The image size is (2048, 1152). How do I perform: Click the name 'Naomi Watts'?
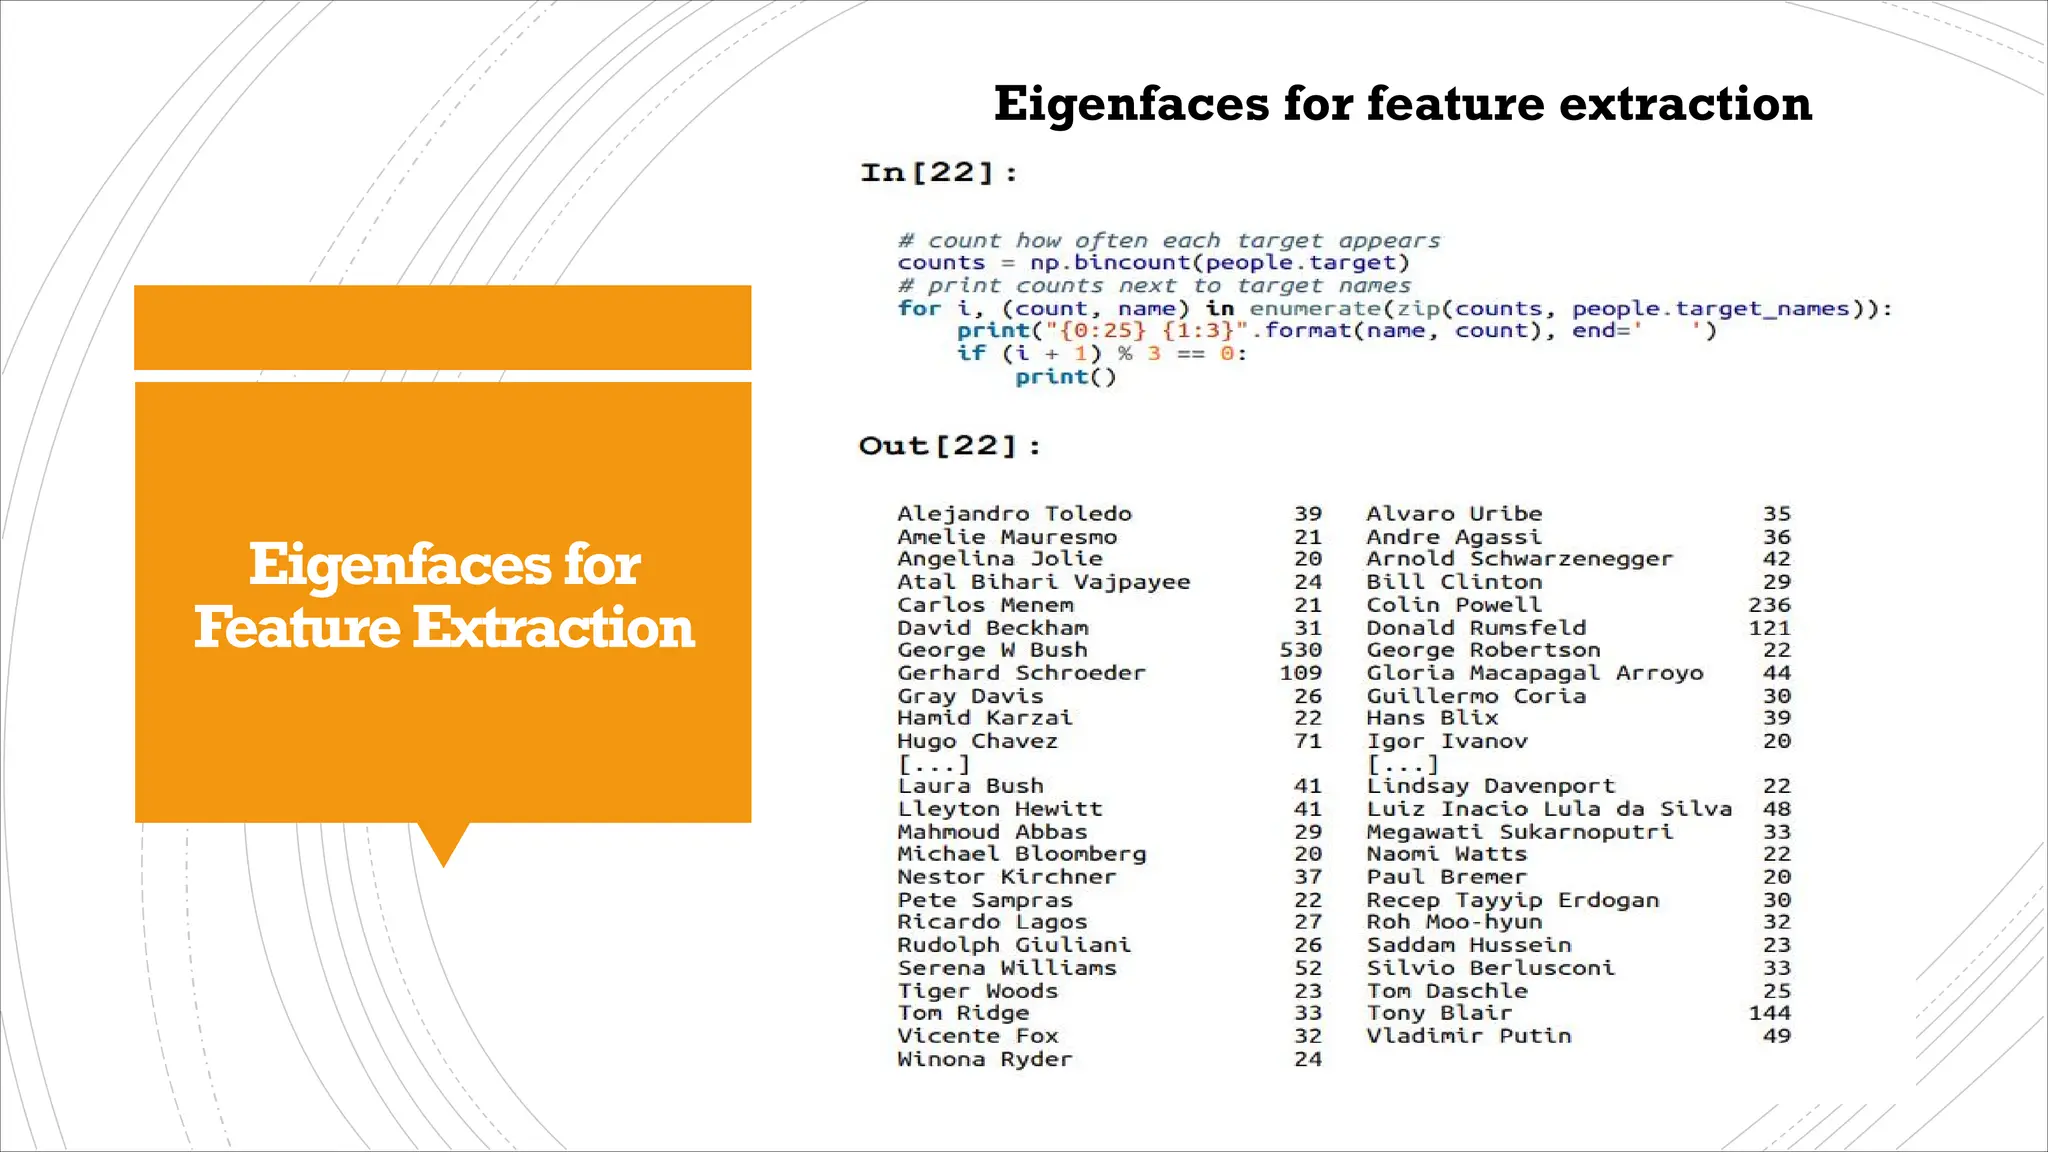coord(1447,854)
